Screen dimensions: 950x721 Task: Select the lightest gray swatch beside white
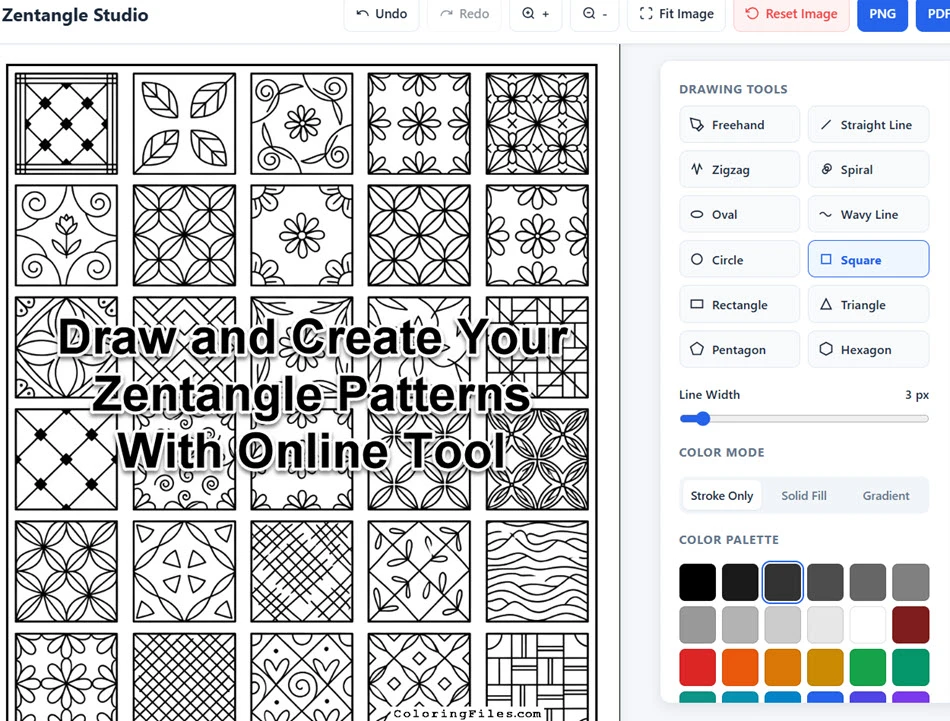pos(825,625)
